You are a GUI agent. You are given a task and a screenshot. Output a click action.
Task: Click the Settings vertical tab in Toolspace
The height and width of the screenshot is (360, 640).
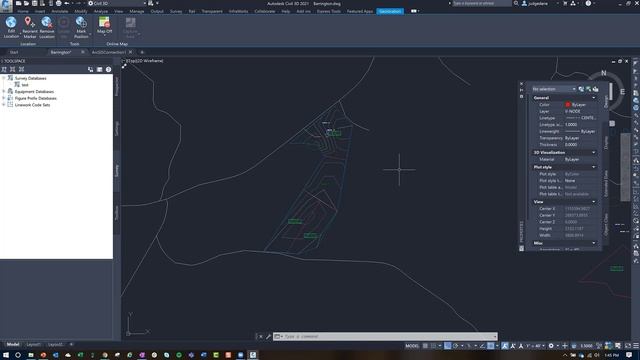117,128
